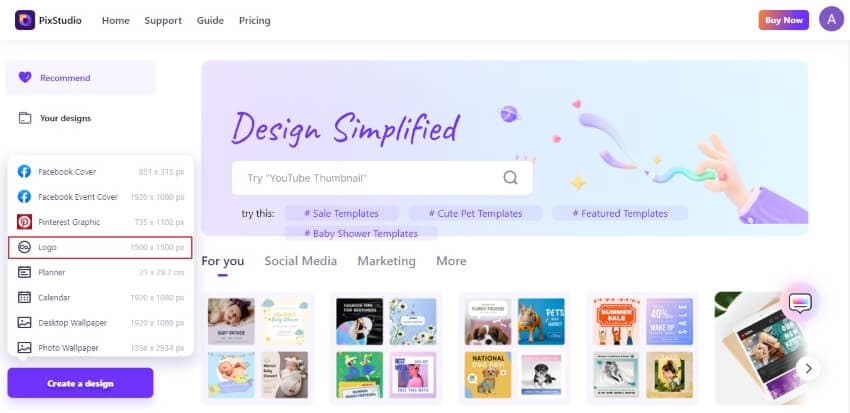The height and width of the screenshot is (413, 850).
Task: Switch to the Marketing tab
Action: click(x=386, y=261)
